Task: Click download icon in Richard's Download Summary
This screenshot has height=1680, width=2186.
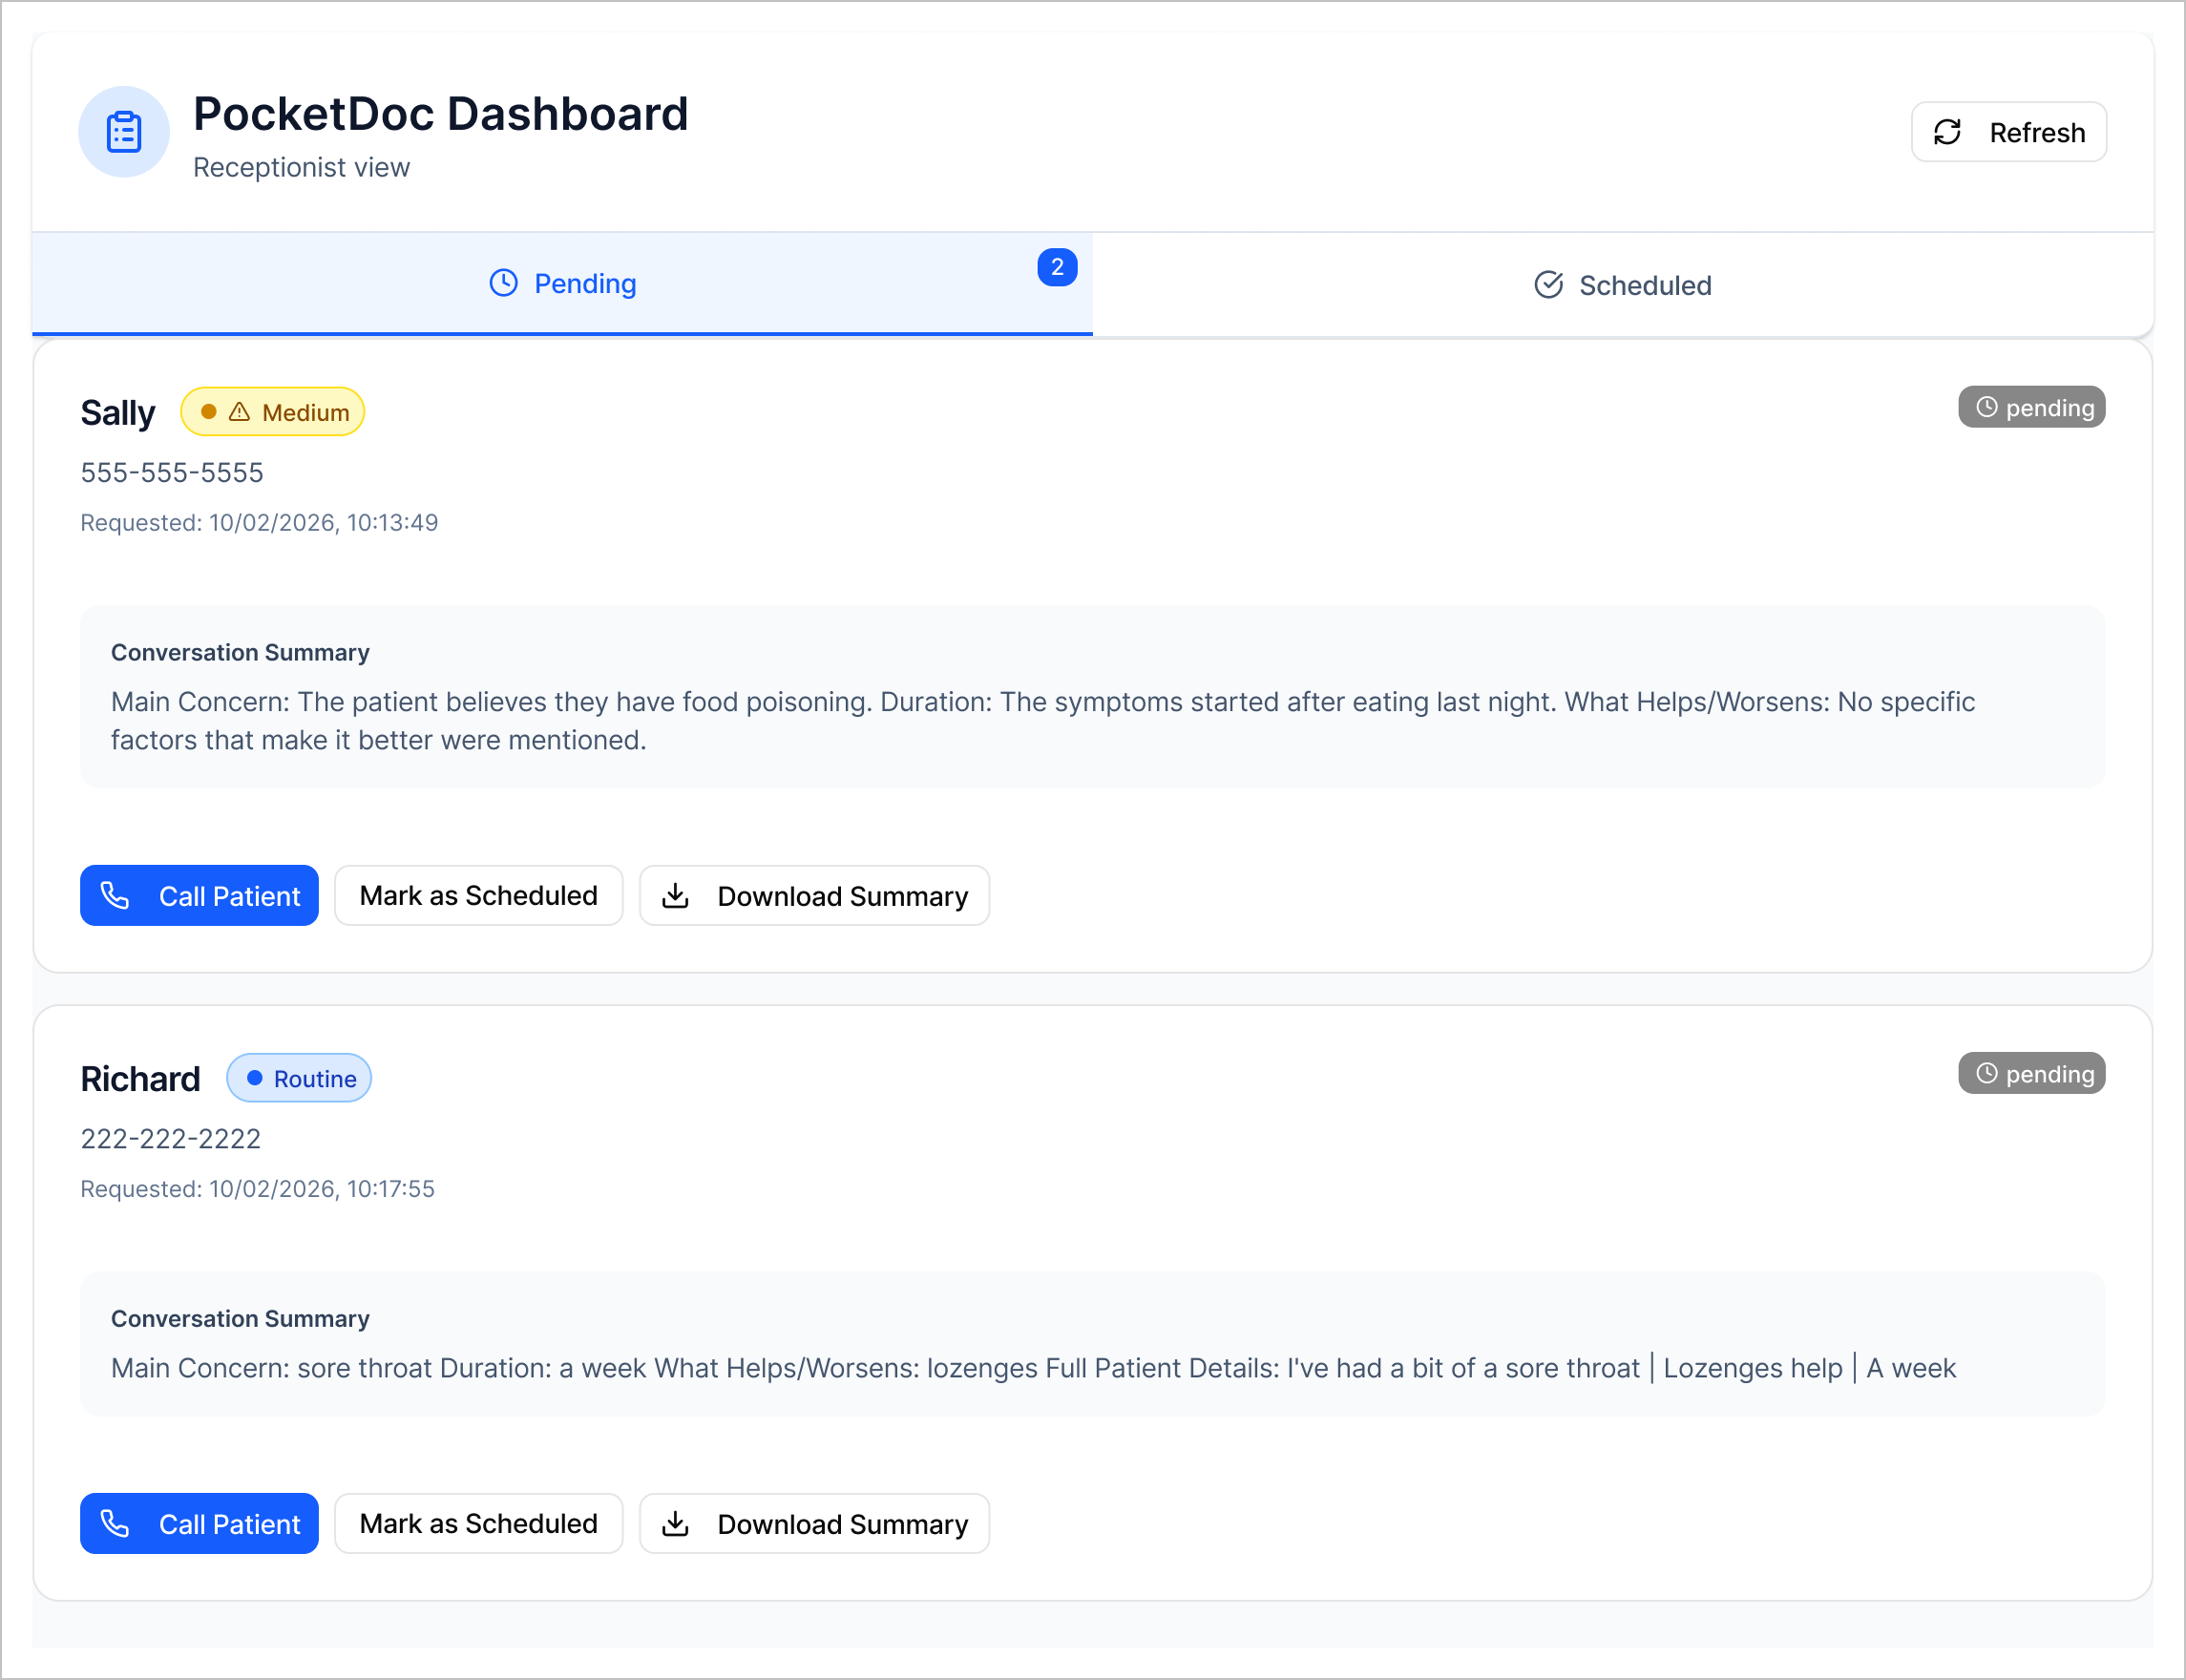Action: click(676, 1523)
